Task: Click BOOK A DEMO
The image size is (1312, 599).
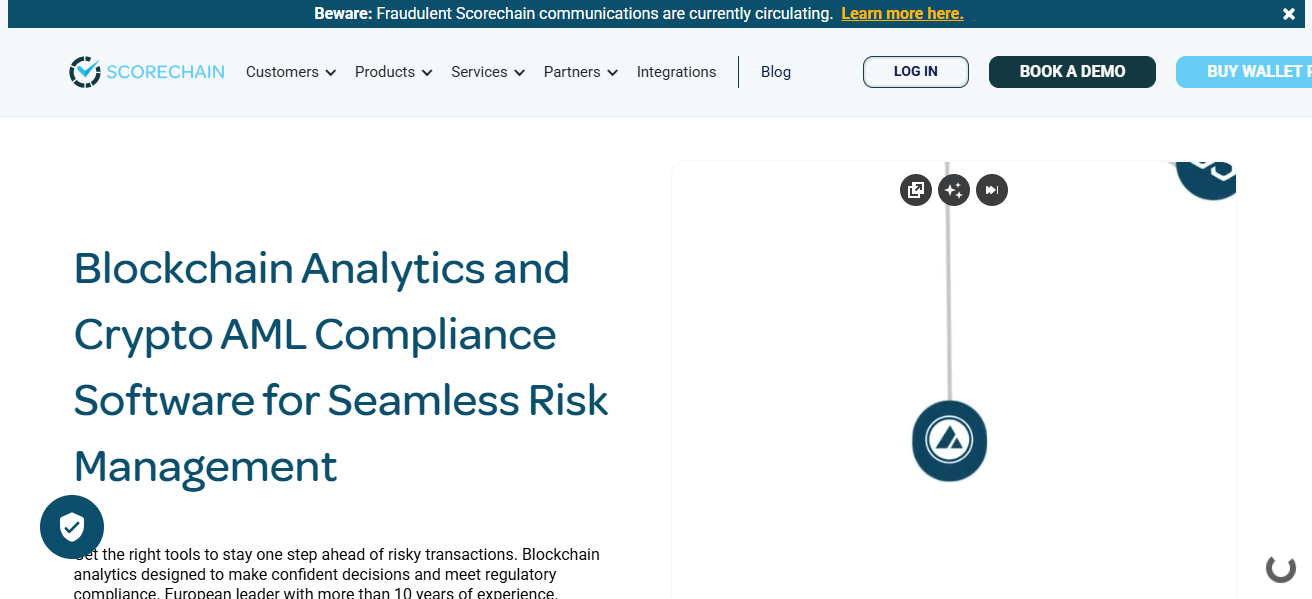Action: [x=1072, y=71]
